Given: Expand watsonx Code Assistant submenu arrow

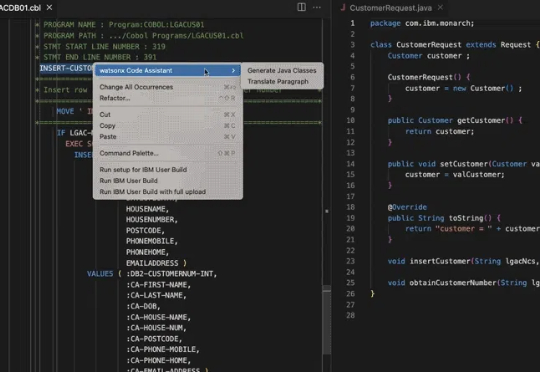Looking at the screenshot, I should tap(233, 71).
